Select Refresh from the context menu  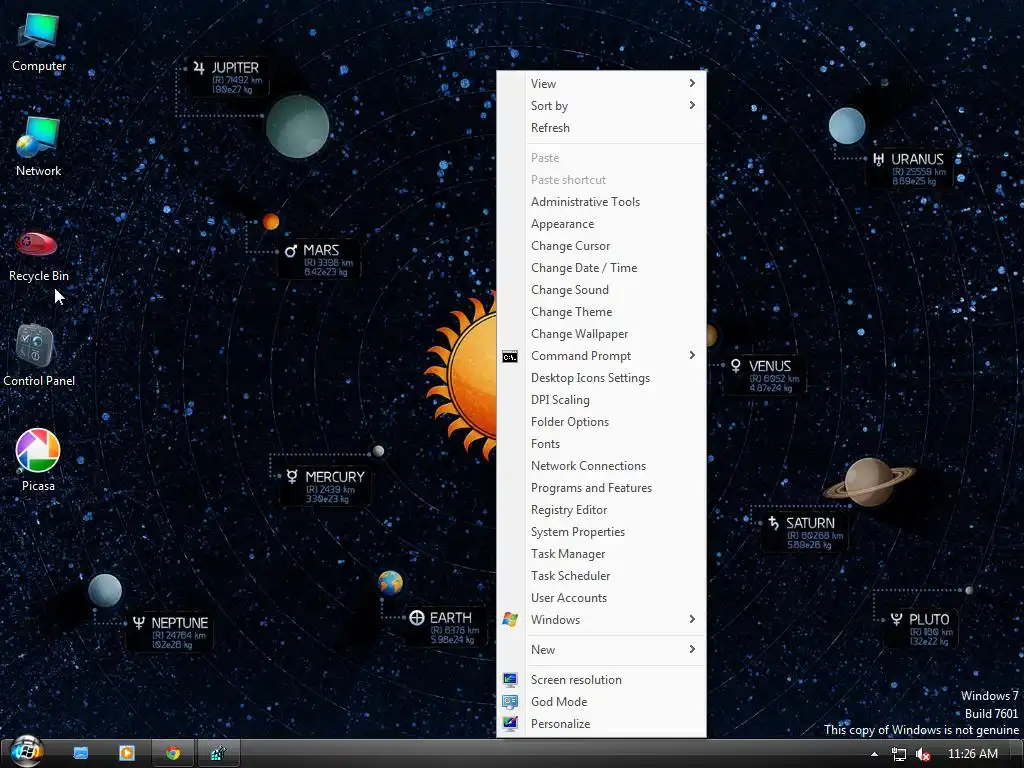tap(601, 128)
